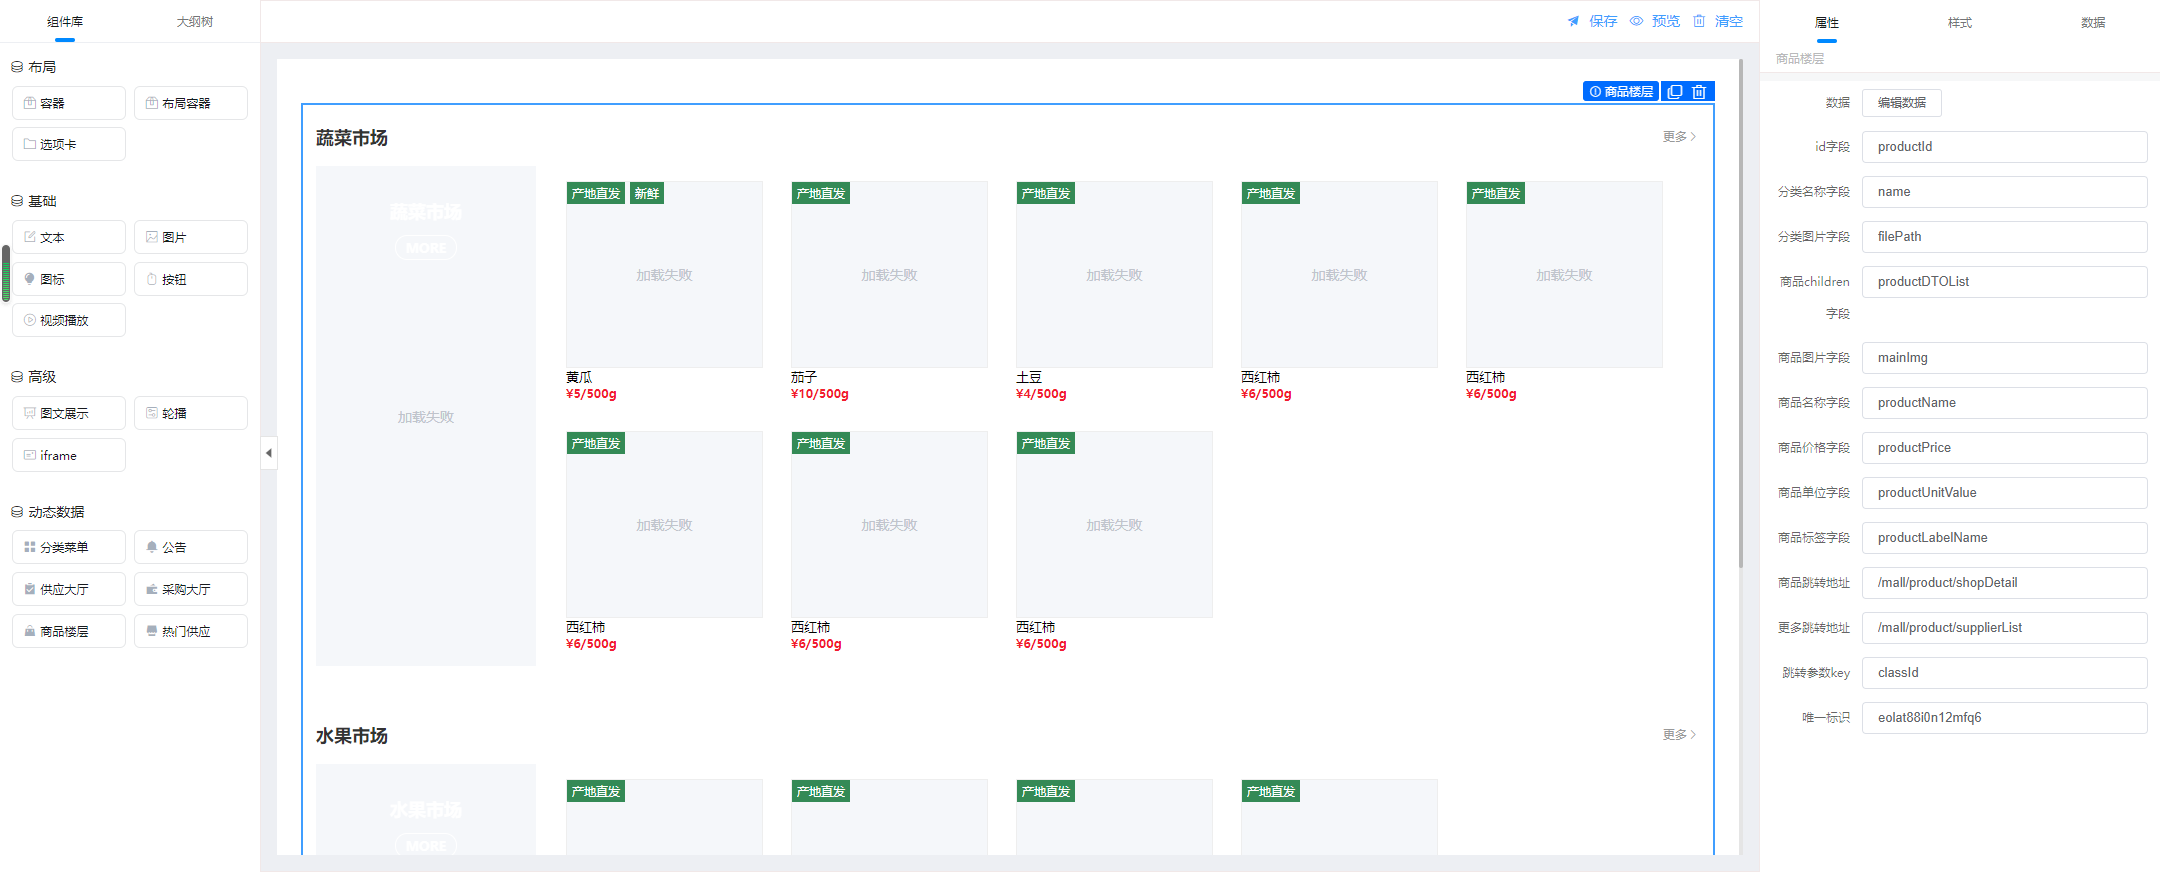Click the 茄子 product image thumbnail
The image size is (2160, 872).
click(x=889, y=275)
